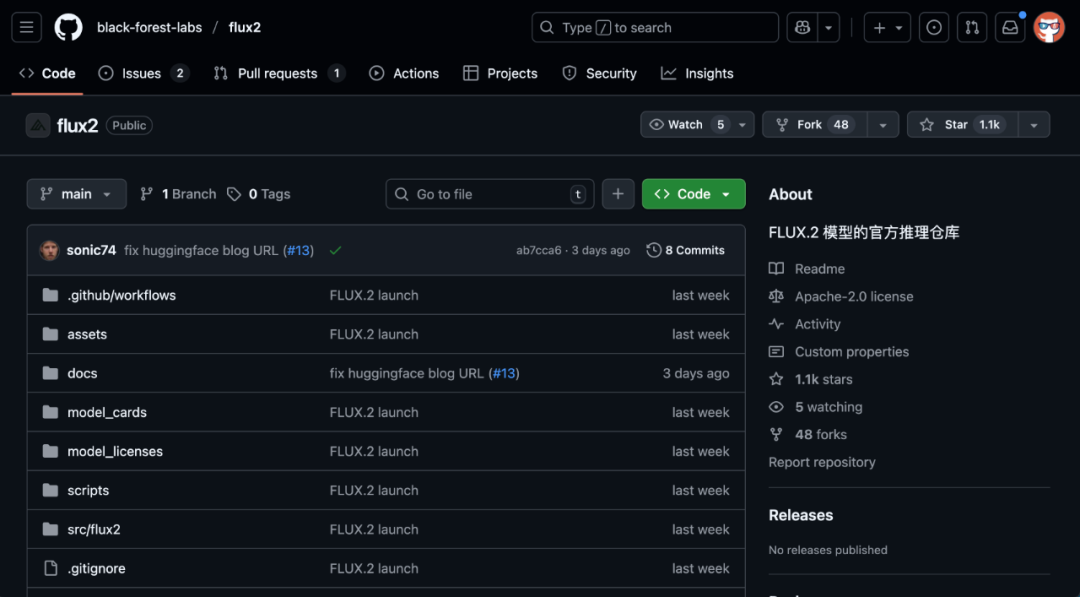The width and height of the screenshot is (1080, 597).
Task: Focus the Go to file search field
Action: [x=489, y=193]
